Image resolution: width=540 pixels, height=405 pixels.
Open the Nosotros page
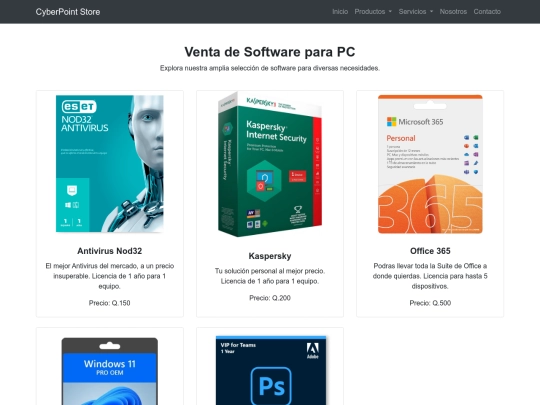point(453,12)
